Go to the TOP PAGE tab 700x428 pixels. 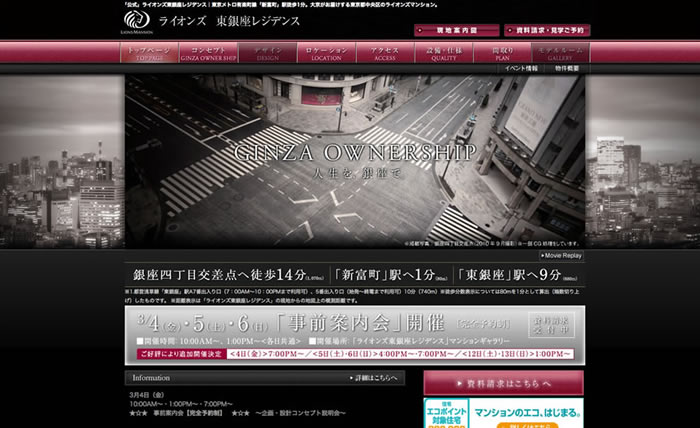149,53
